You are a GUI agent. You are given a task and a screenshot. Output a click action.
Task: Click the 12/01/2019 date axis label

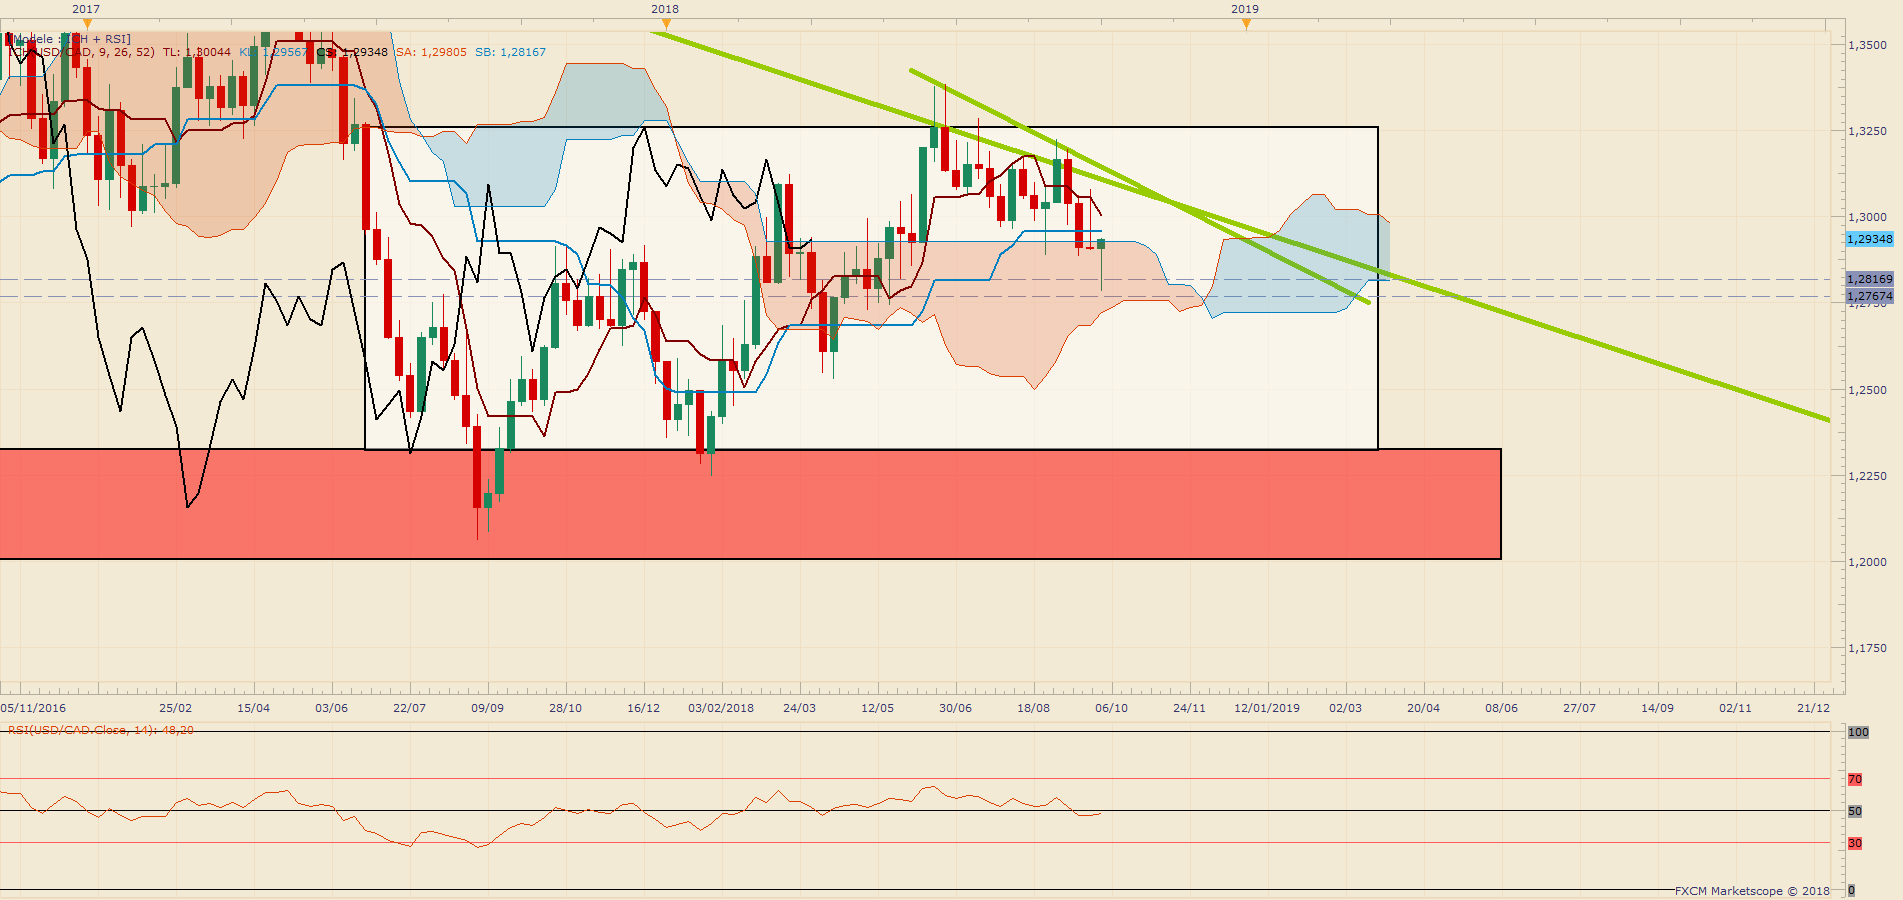click(1267, 708)
